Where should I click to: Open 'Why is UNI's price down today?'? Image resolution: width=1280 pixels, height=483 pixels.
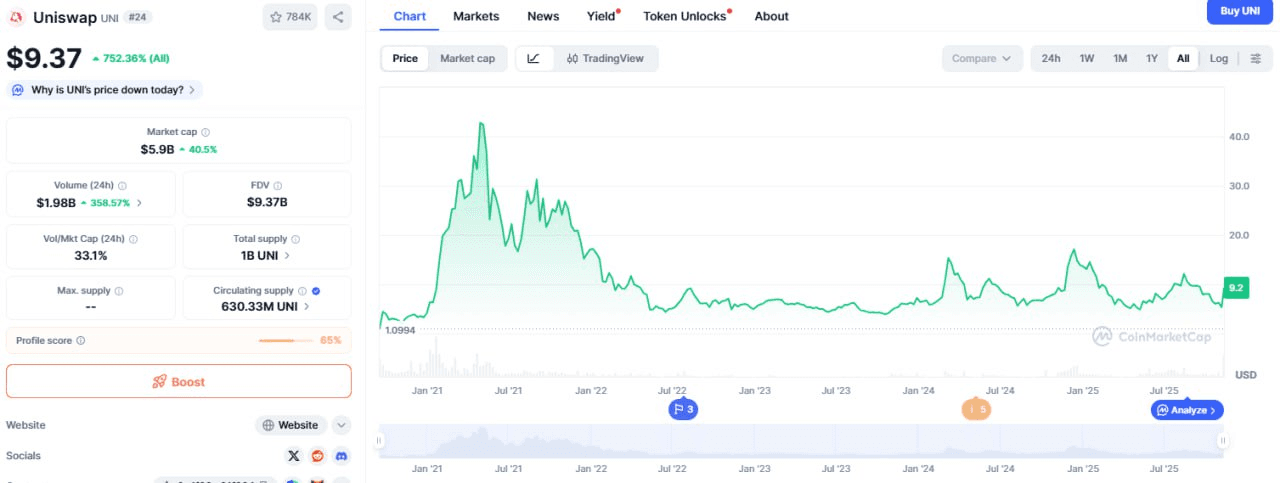point(104,90)
